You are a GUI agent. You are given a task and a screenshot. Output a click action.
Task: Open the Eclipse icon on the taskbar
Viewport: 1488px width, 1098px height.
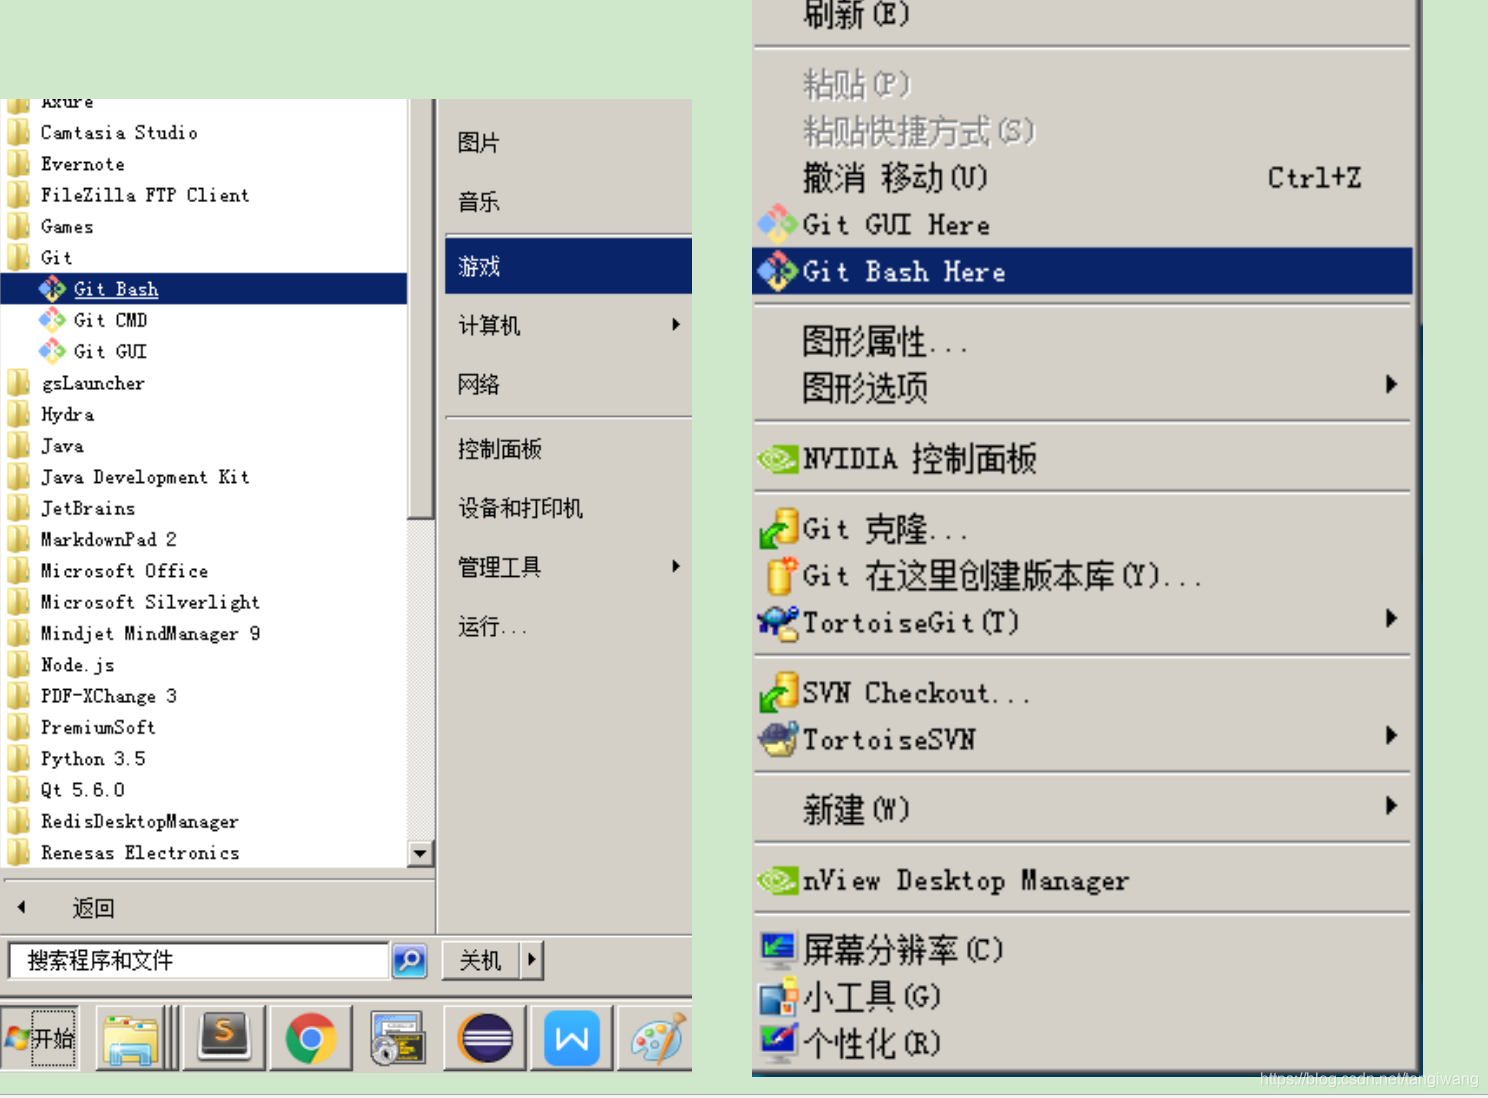pyautogui.click(x=485, y=1039)
